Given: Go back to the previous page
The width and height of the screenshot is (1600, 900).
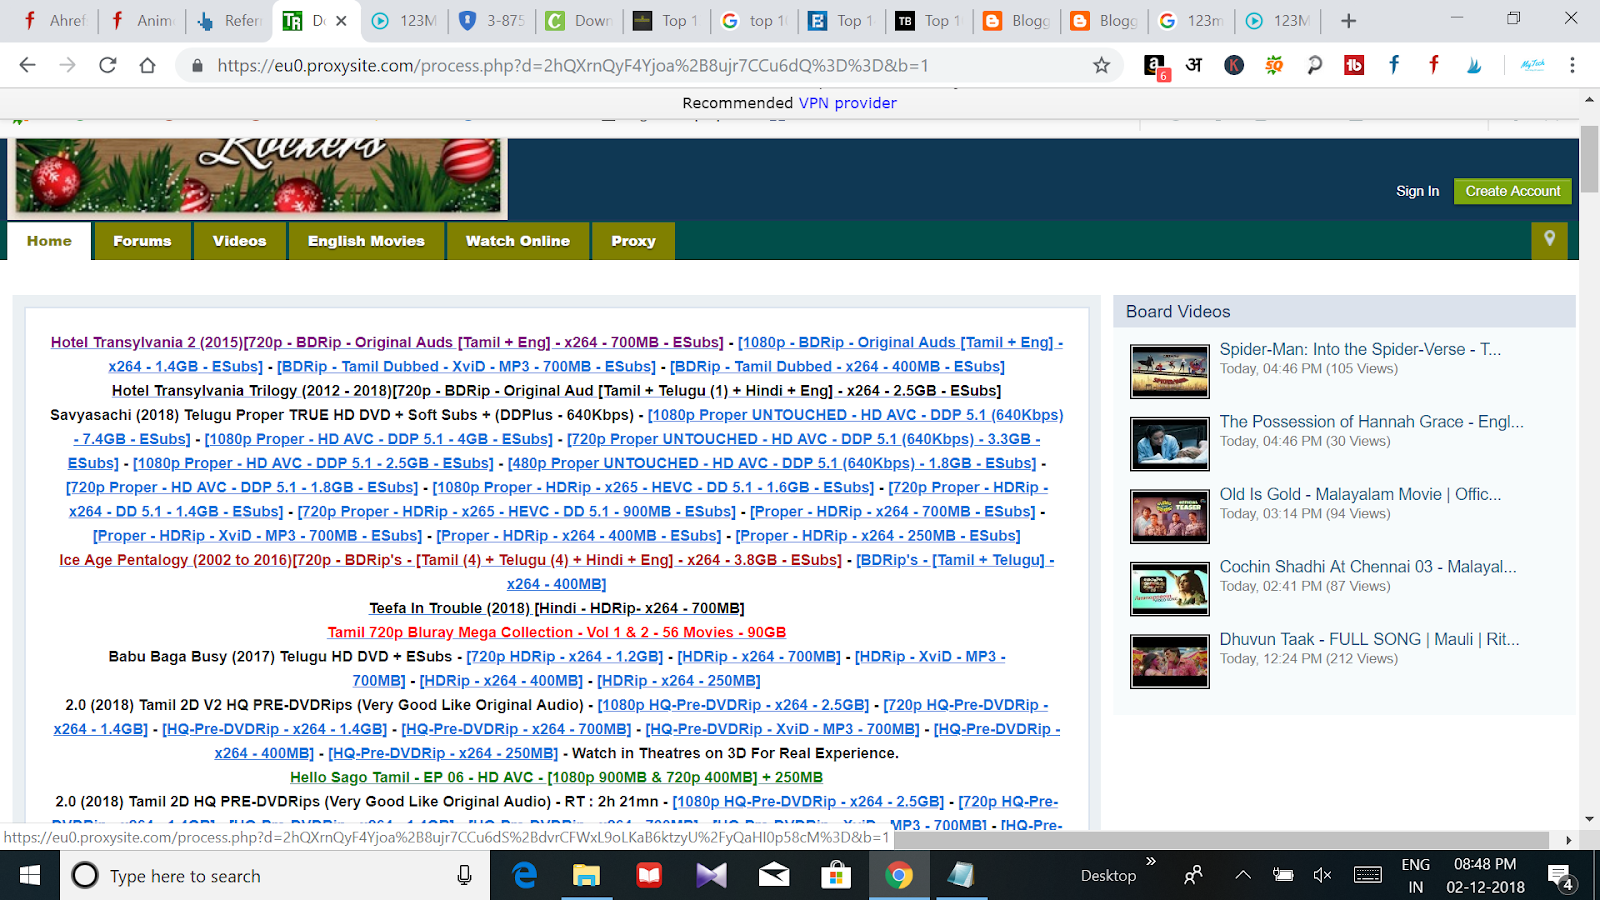Looking at the screenshot, I should 27,65.
